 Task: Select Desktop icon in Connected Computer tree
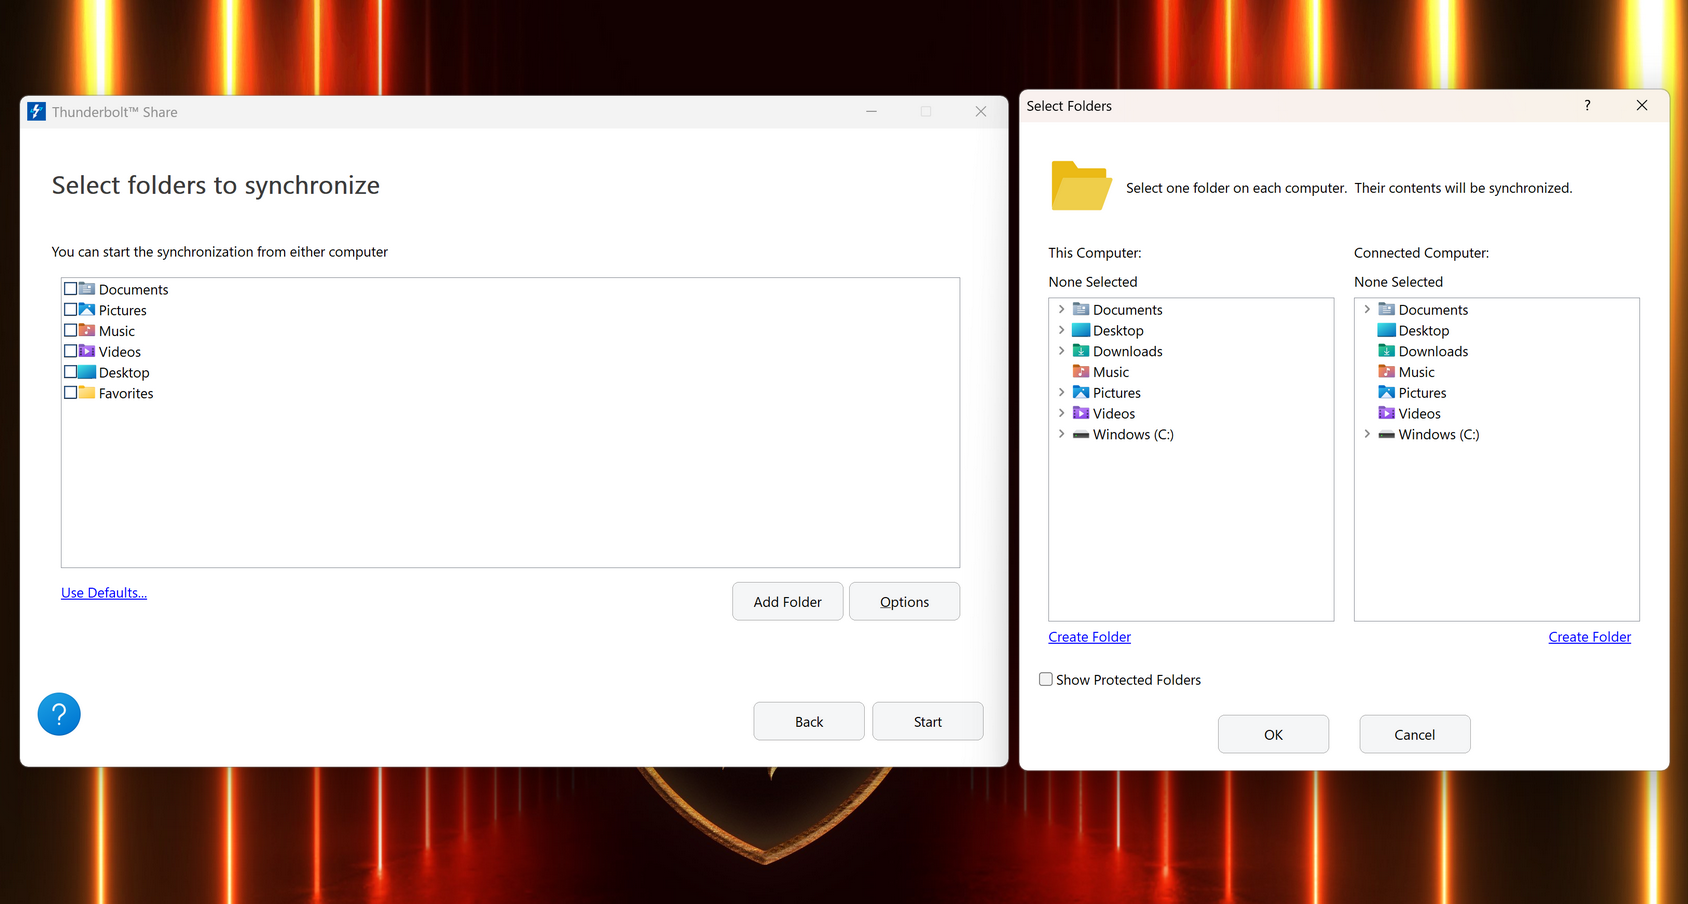1386,330
